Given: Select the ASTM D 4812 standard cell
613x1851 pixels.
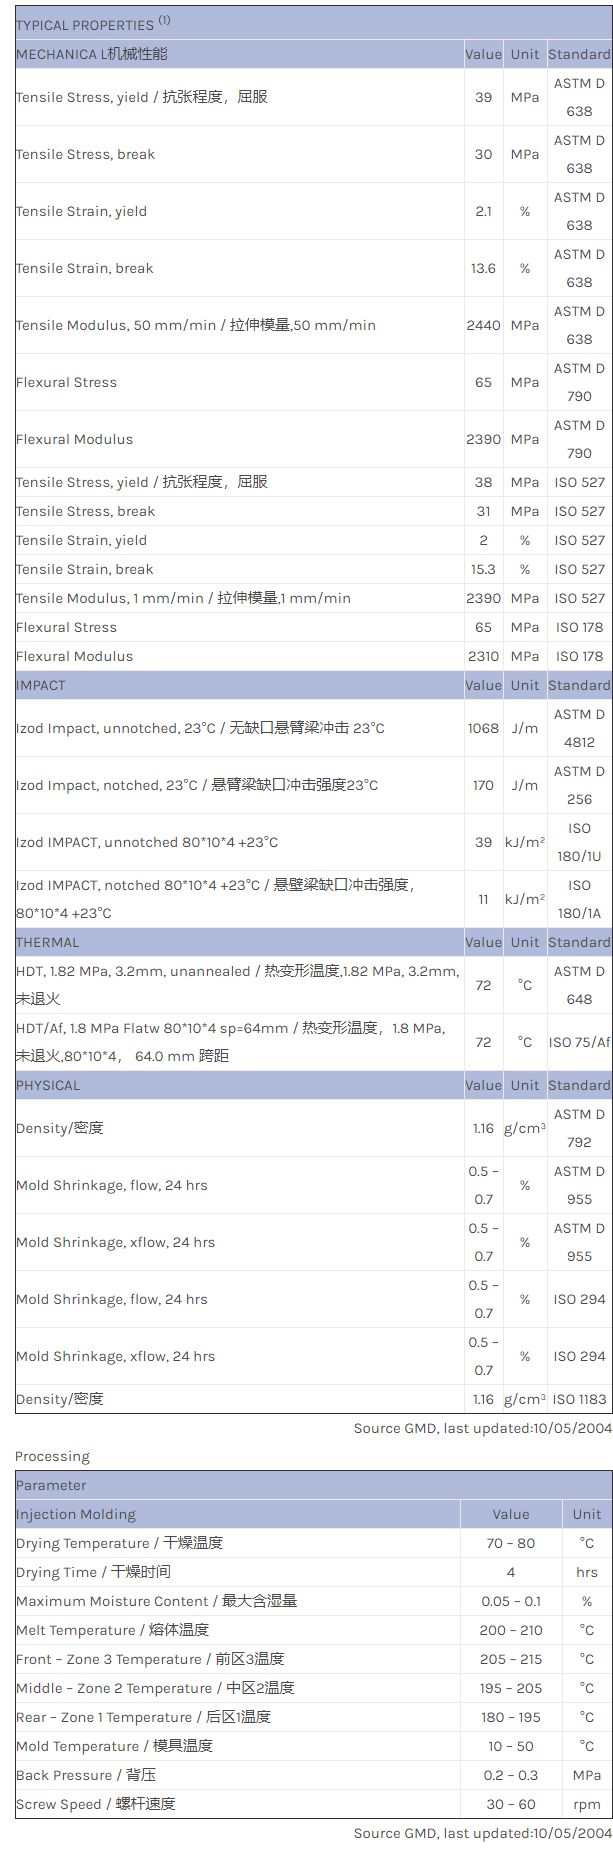Looking at the screenshot, I should click(579, 728).
